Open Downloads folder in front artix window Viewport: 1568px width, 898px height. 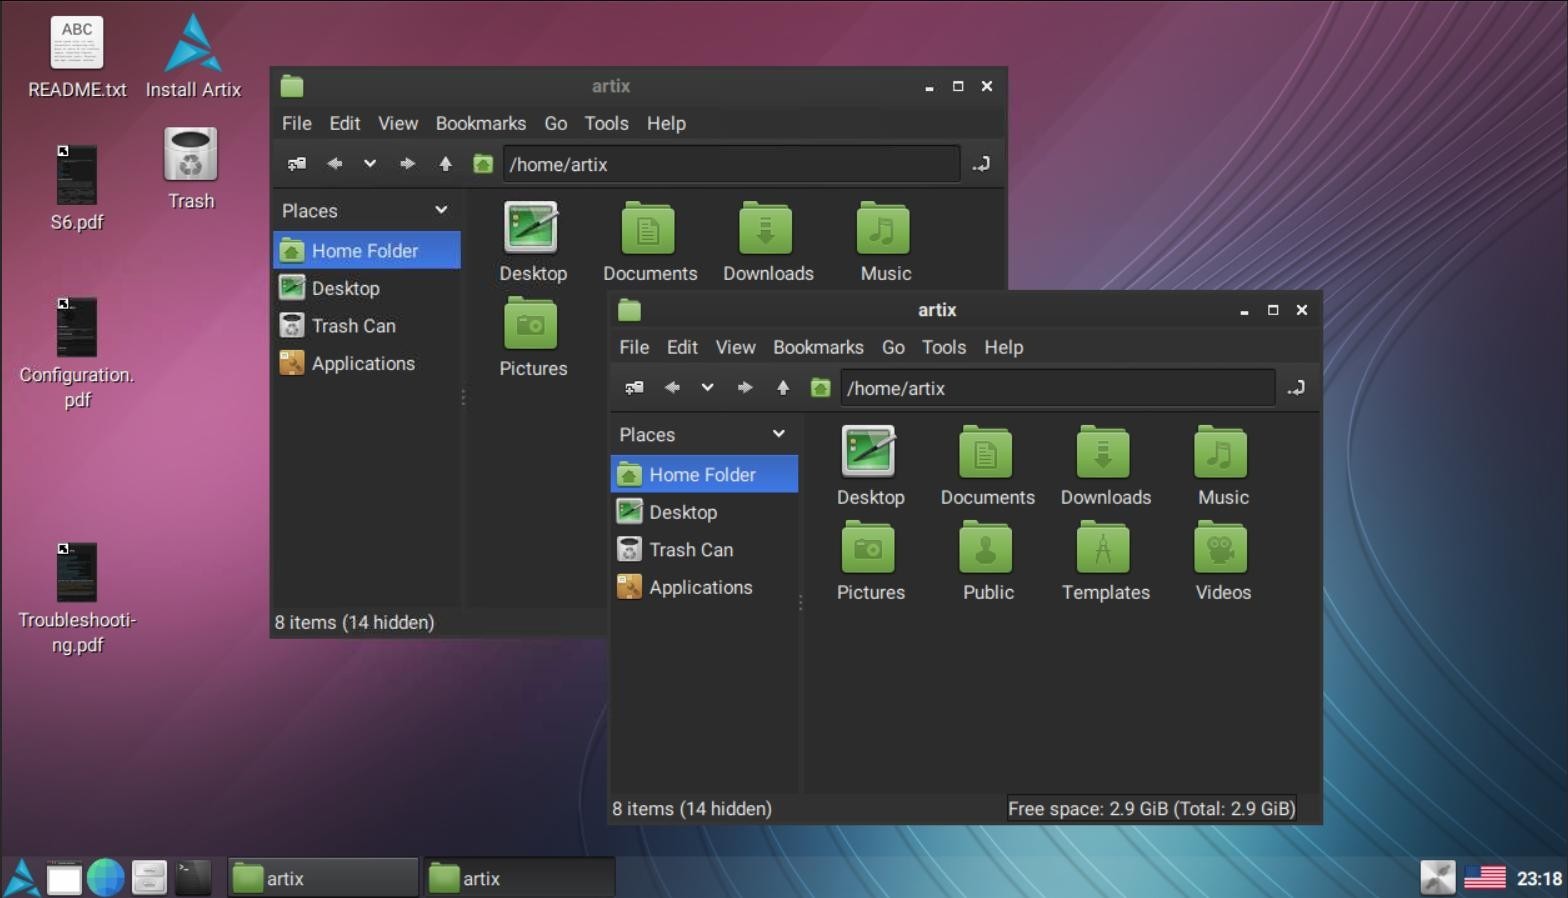pos(1105,466)
